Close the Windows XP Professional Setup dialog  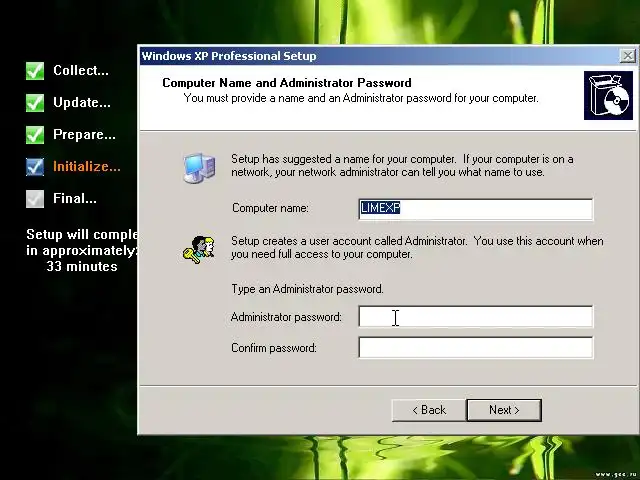coord(627,56)
